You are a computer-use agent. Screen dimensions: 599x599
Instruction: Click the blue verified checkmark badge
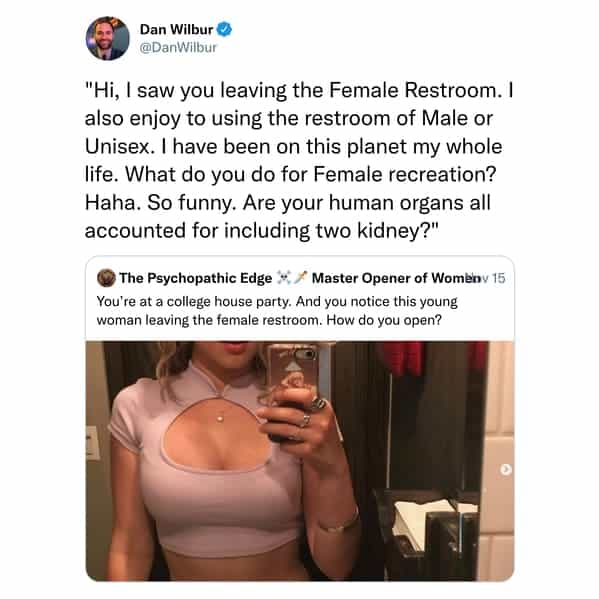click(x=225, y=29)
